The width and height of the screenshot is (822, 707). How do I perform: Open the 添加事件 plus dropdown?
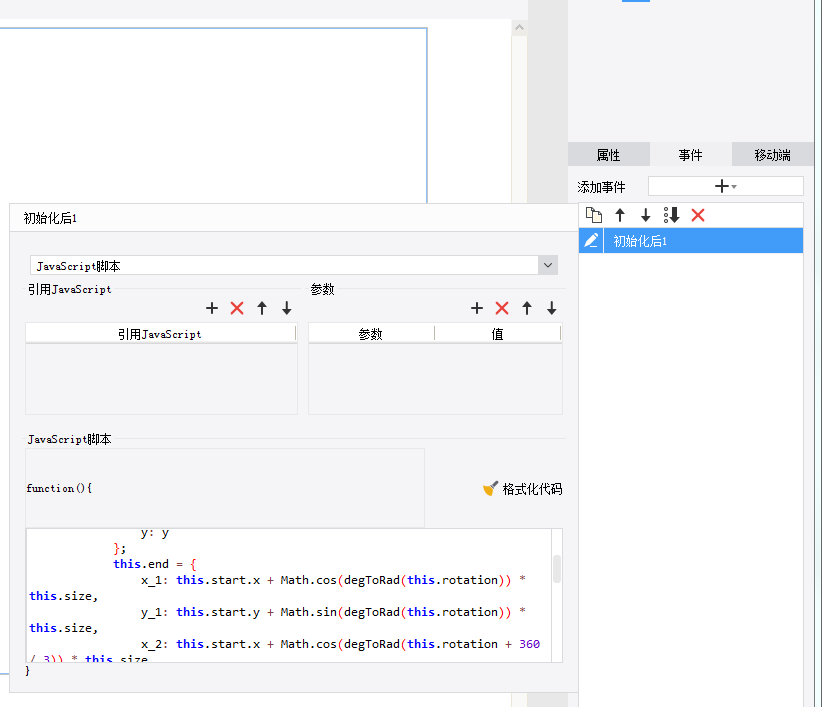726,186
